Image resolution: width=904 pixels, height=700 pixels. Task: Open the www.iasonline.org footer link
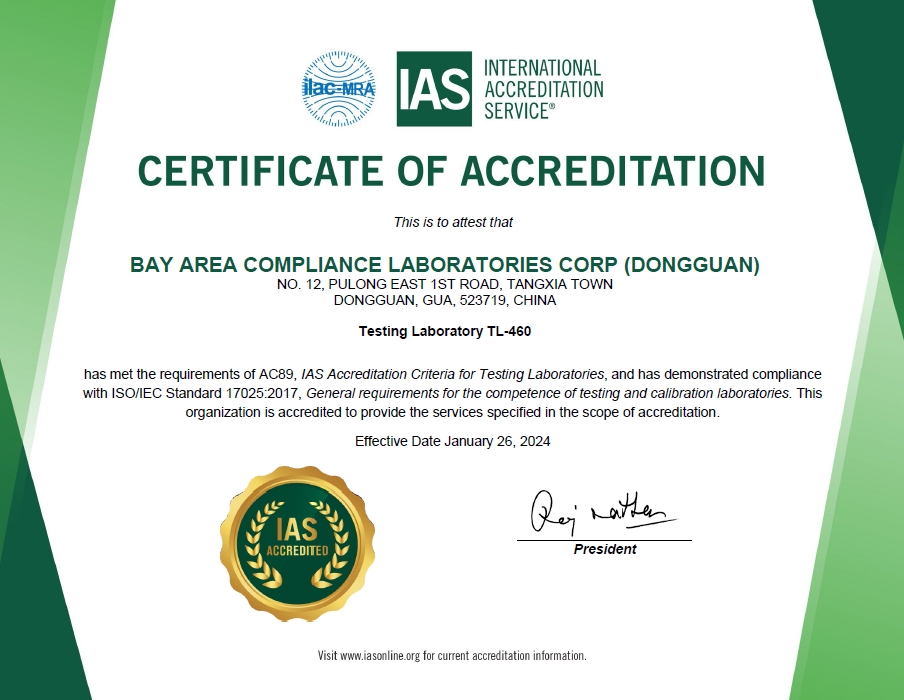click(x=379, y=656)
